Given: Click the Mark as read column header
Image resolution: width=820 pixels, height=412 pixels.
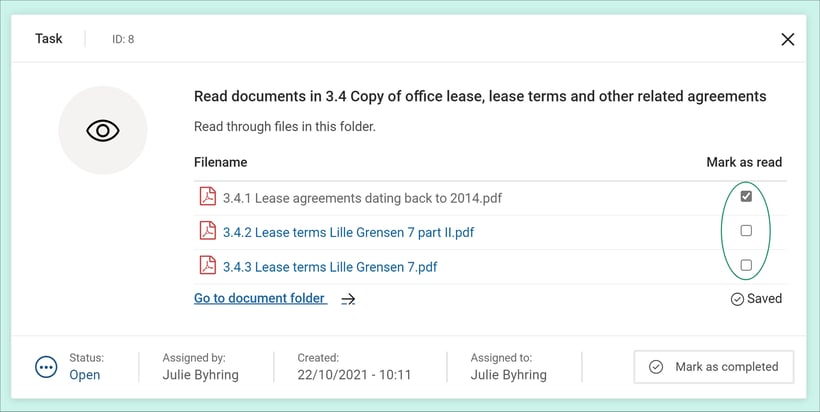Looking at the screenshot, I should (x=744, y=162).
